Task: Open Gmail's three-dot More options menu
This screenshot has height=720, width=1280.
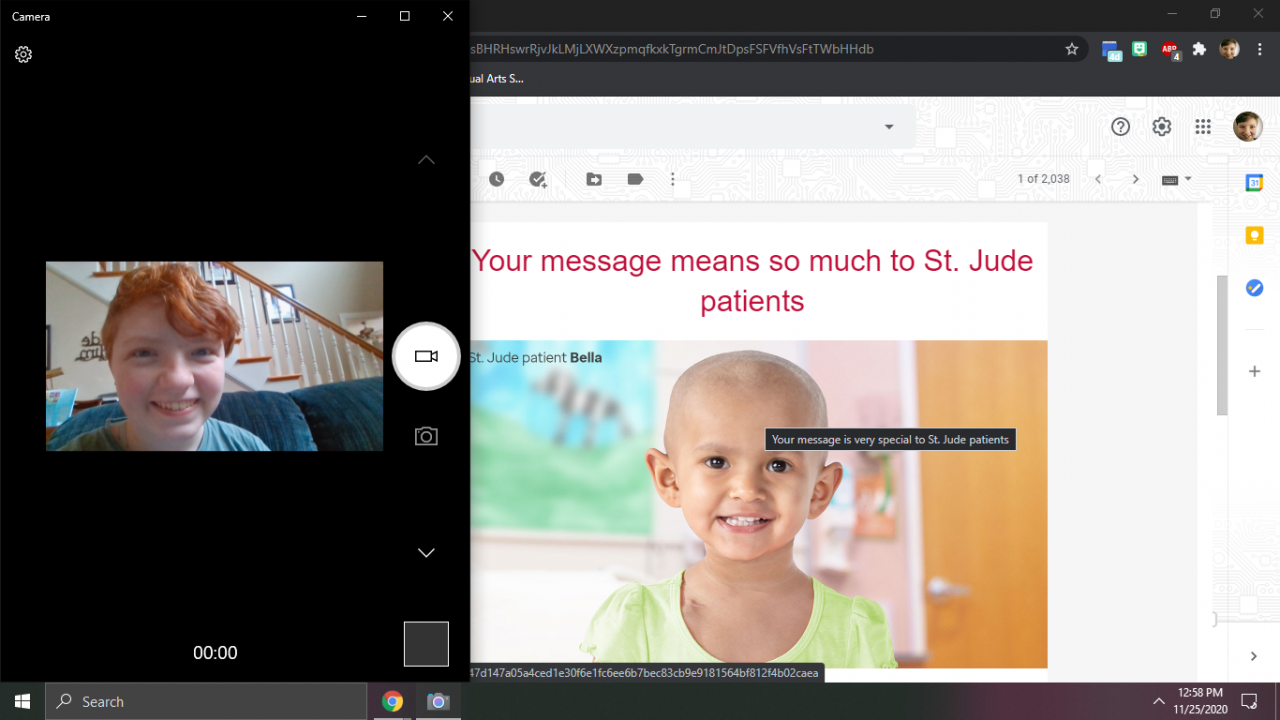Action: (x=673, y=179)
